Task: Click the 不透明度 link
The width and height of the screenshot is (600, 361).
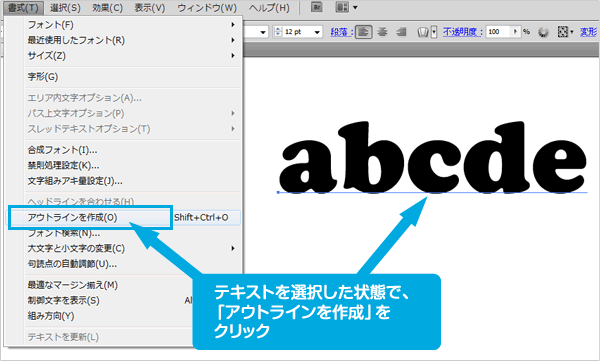Action: click(x=463, y=32)
